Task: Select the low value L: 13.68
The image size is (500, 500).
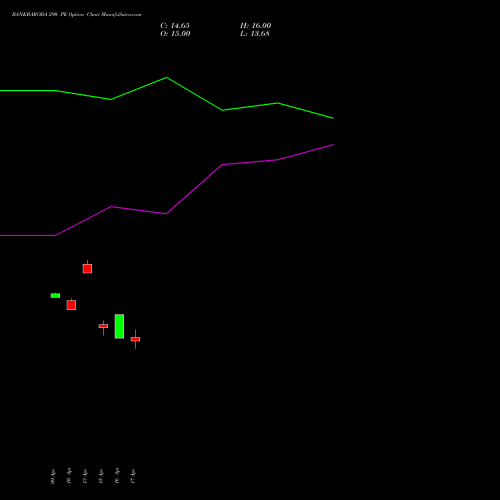Action: pos(255,34)
